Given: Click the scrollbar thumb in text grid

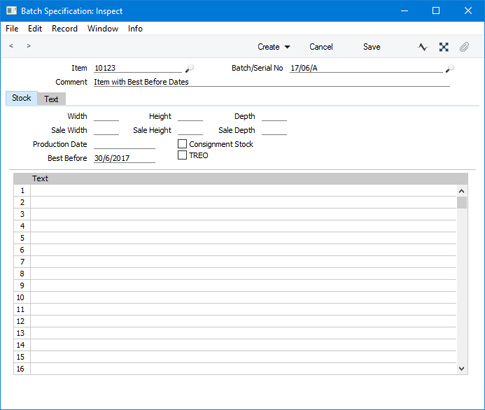Looking at the screenshot, I should tap(462, 203).
